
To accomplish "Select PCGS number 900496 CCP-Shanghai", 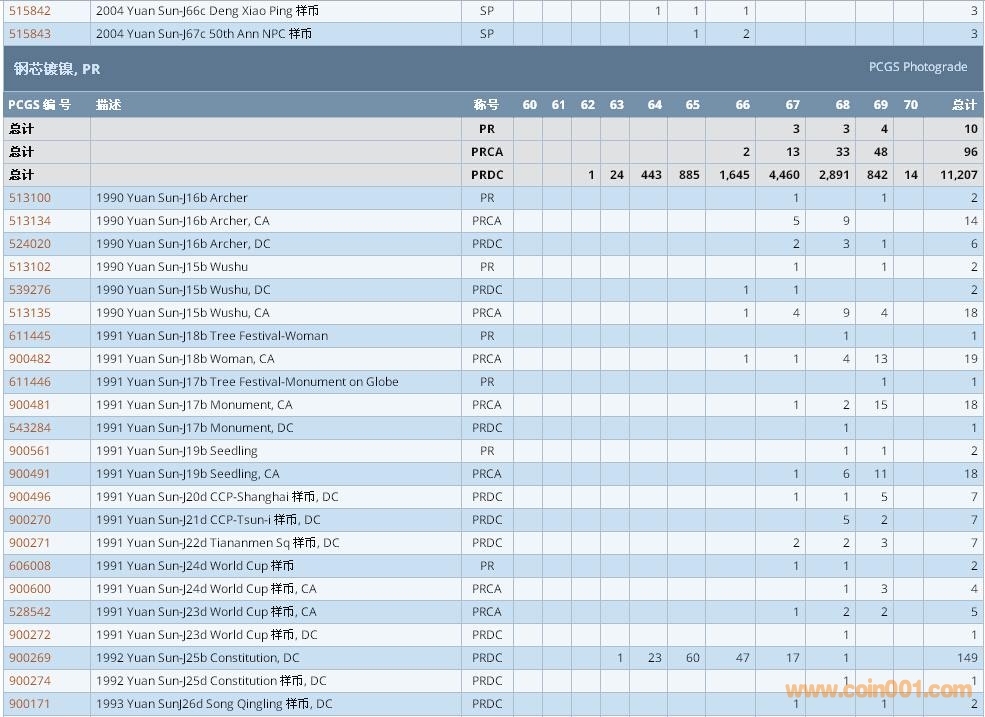I will coord(30,497).
